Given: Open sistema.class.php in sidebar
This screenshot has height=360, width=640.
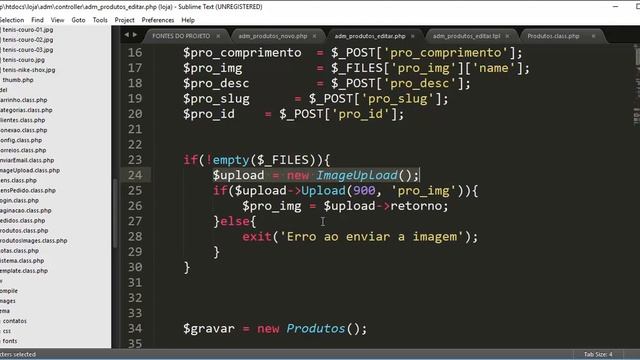Looking at the screenshot, I should (x=22, y=260).
